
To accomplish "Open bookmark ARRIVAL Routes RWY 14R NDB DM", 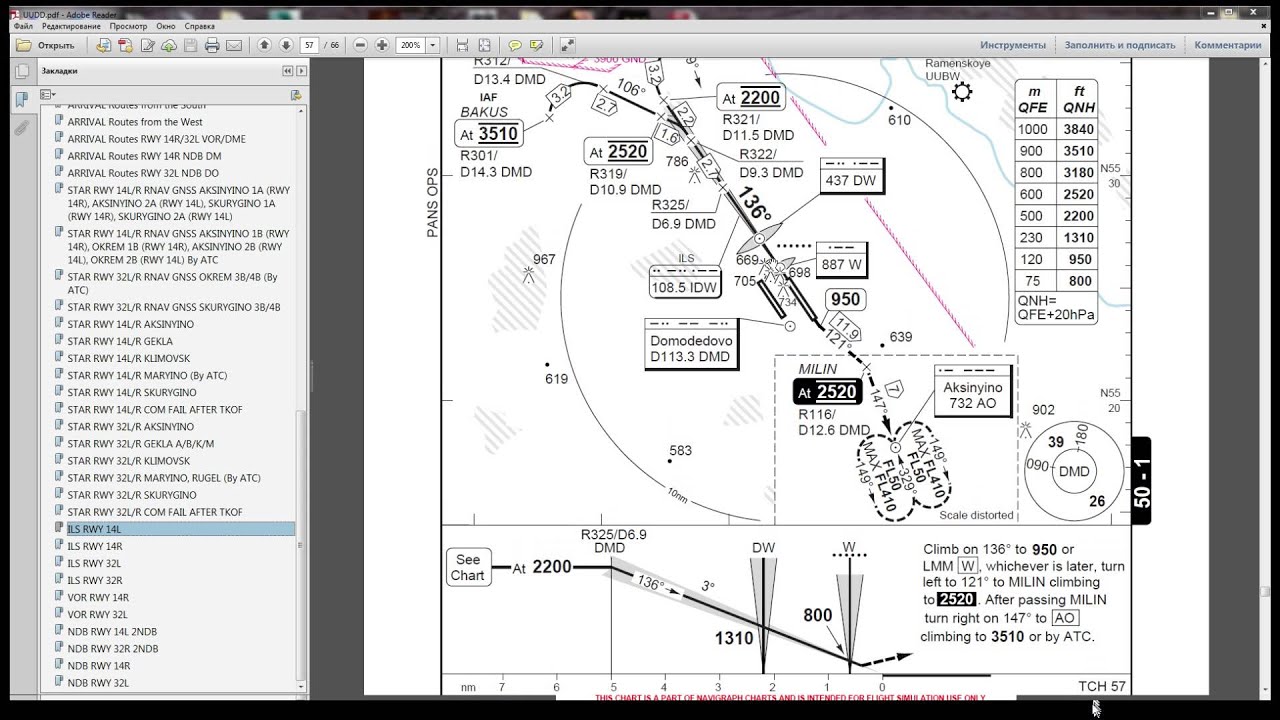I will click(145, 156).
